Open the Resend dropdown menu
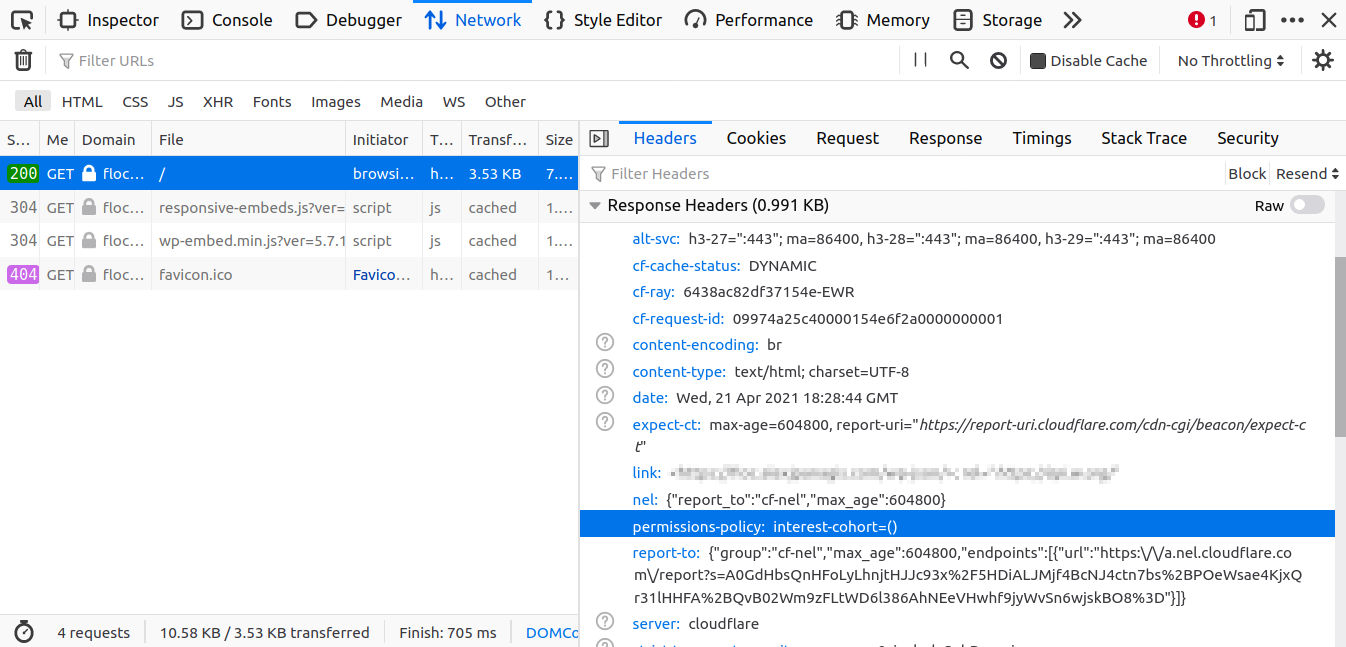Image resolution: width=1346 pixels, height=647 pixels. (1307, 174)
